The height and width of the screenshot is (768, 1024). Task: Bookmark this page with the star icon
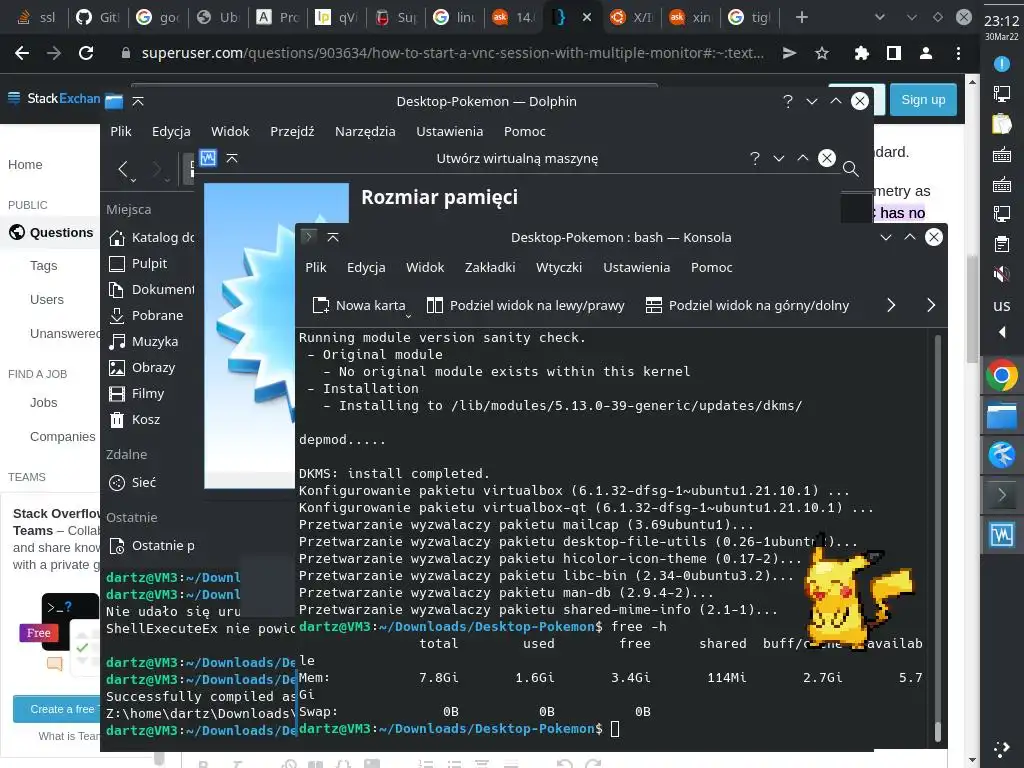[x=822, y=53]
